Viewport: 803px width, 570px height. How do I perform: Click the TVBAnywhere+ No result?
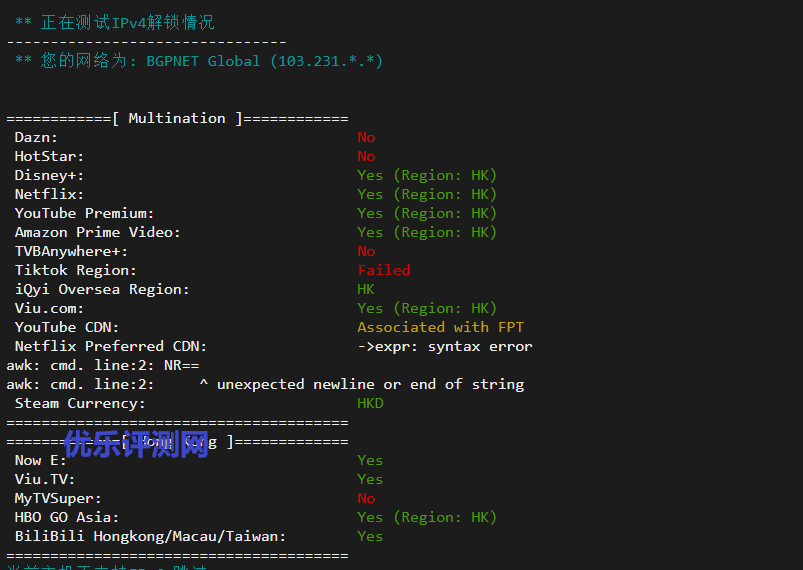tap(366, 251)
